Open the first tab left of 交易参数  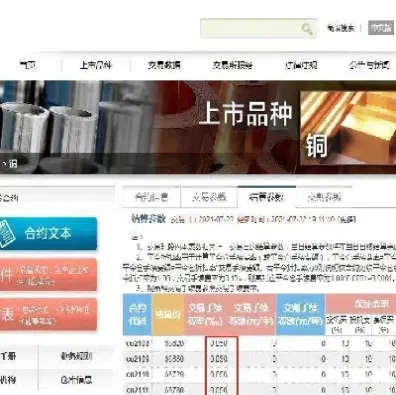152,197
